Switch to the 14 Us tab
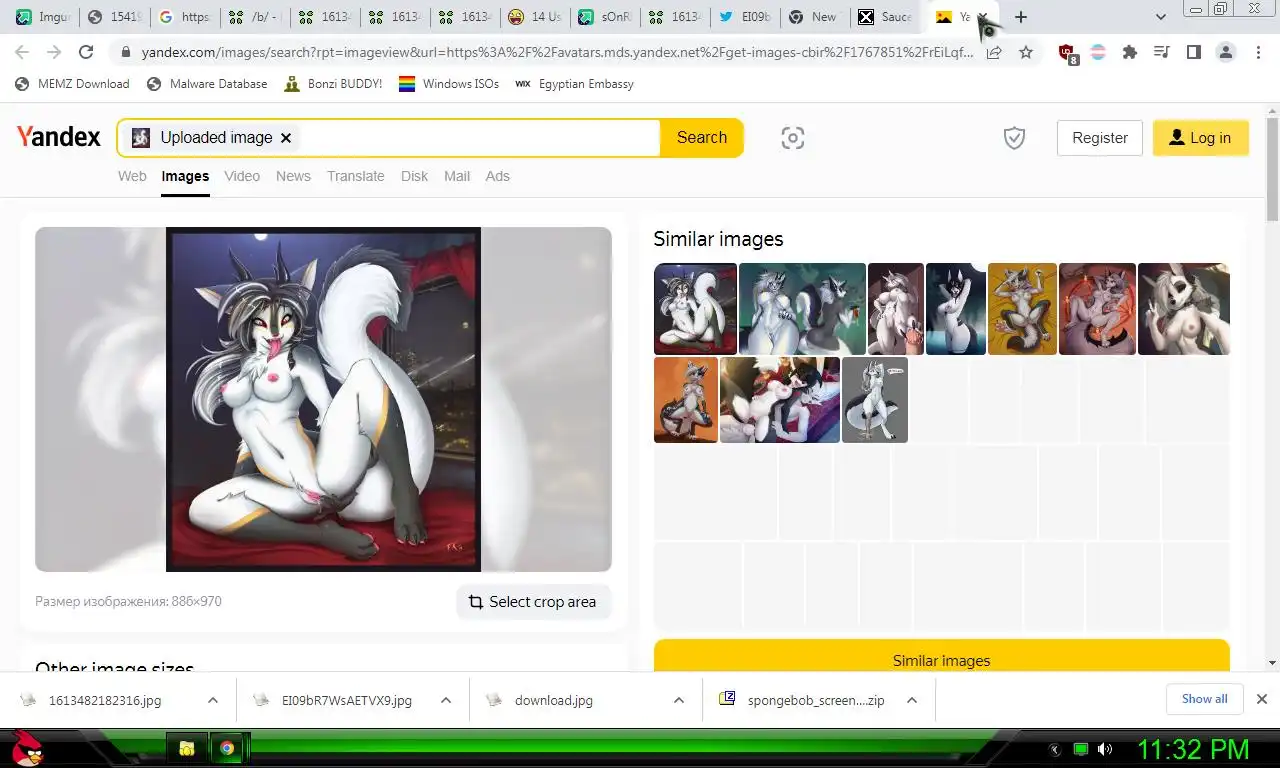The image size is (1280, 768). tap(534, 17)
